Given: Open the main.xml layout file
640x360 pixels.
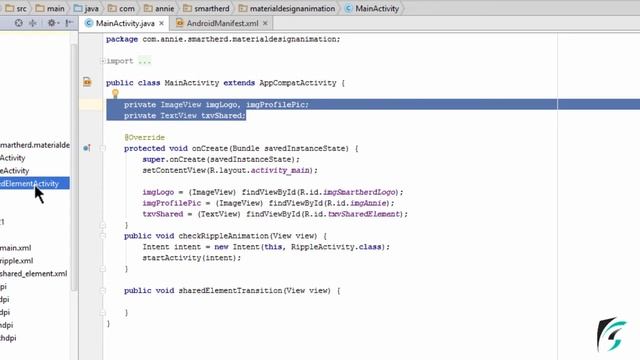Looking at the screenshot, I should click(16, 248).
